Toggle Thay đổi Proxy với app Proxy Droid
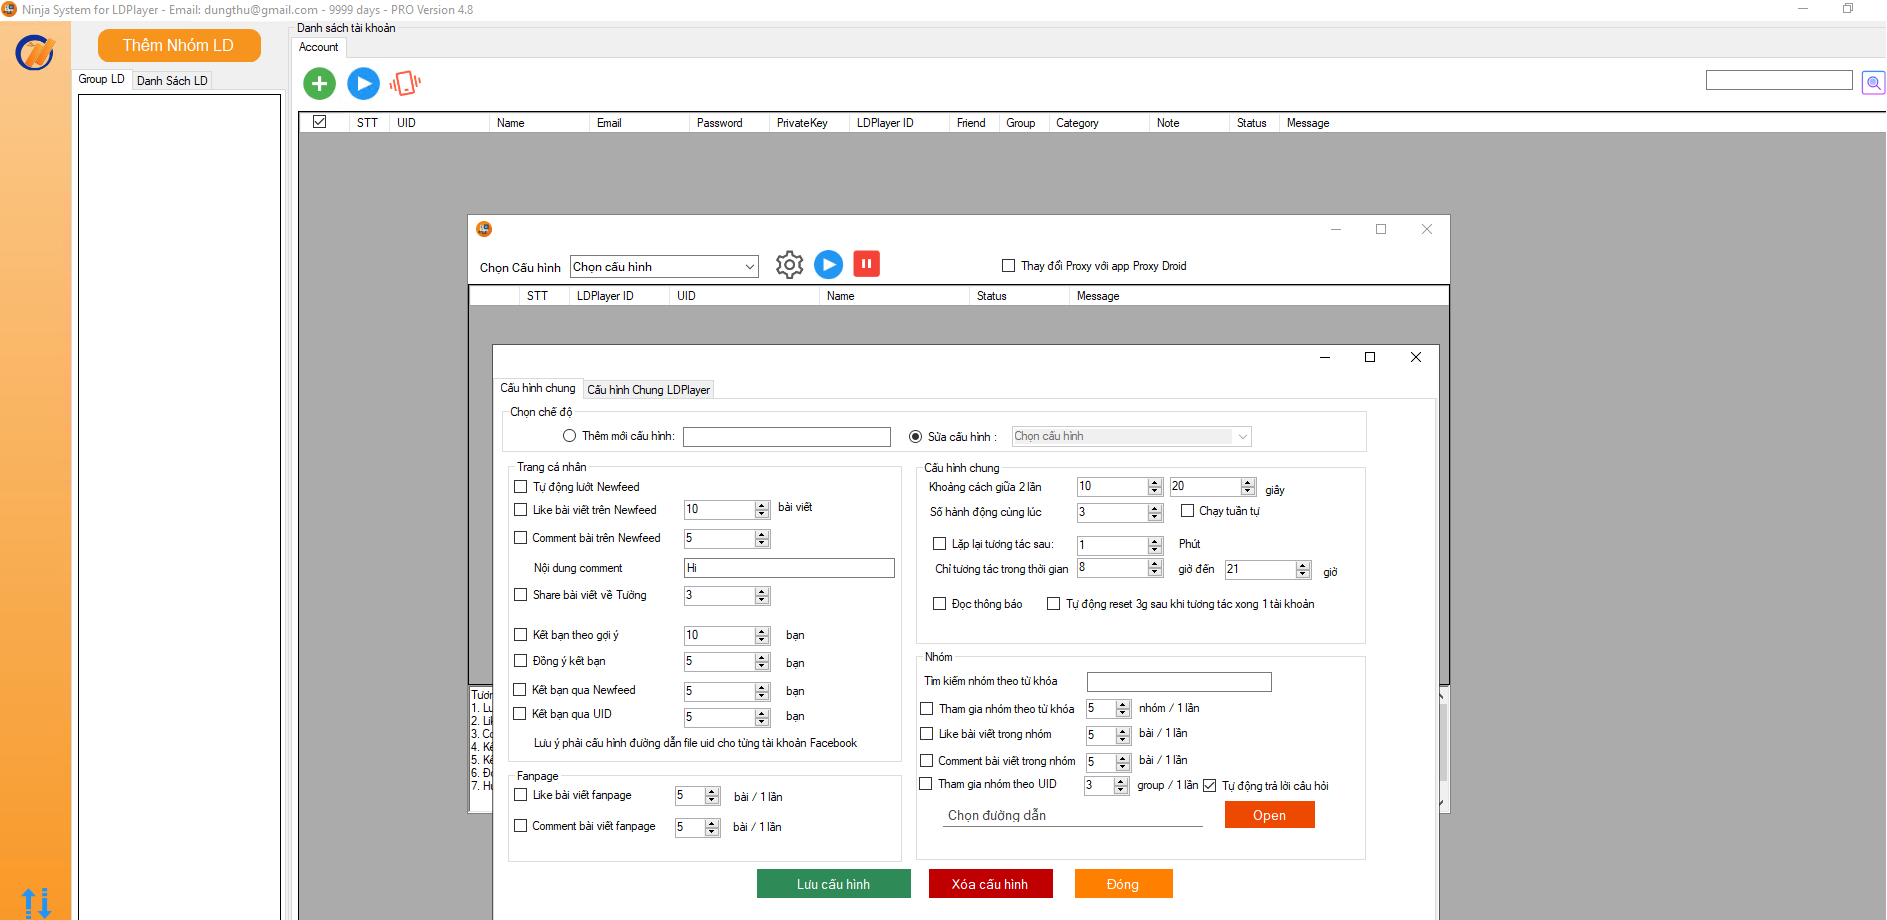Screen dimensions: 1887x920 click(x=1008, y=266)
